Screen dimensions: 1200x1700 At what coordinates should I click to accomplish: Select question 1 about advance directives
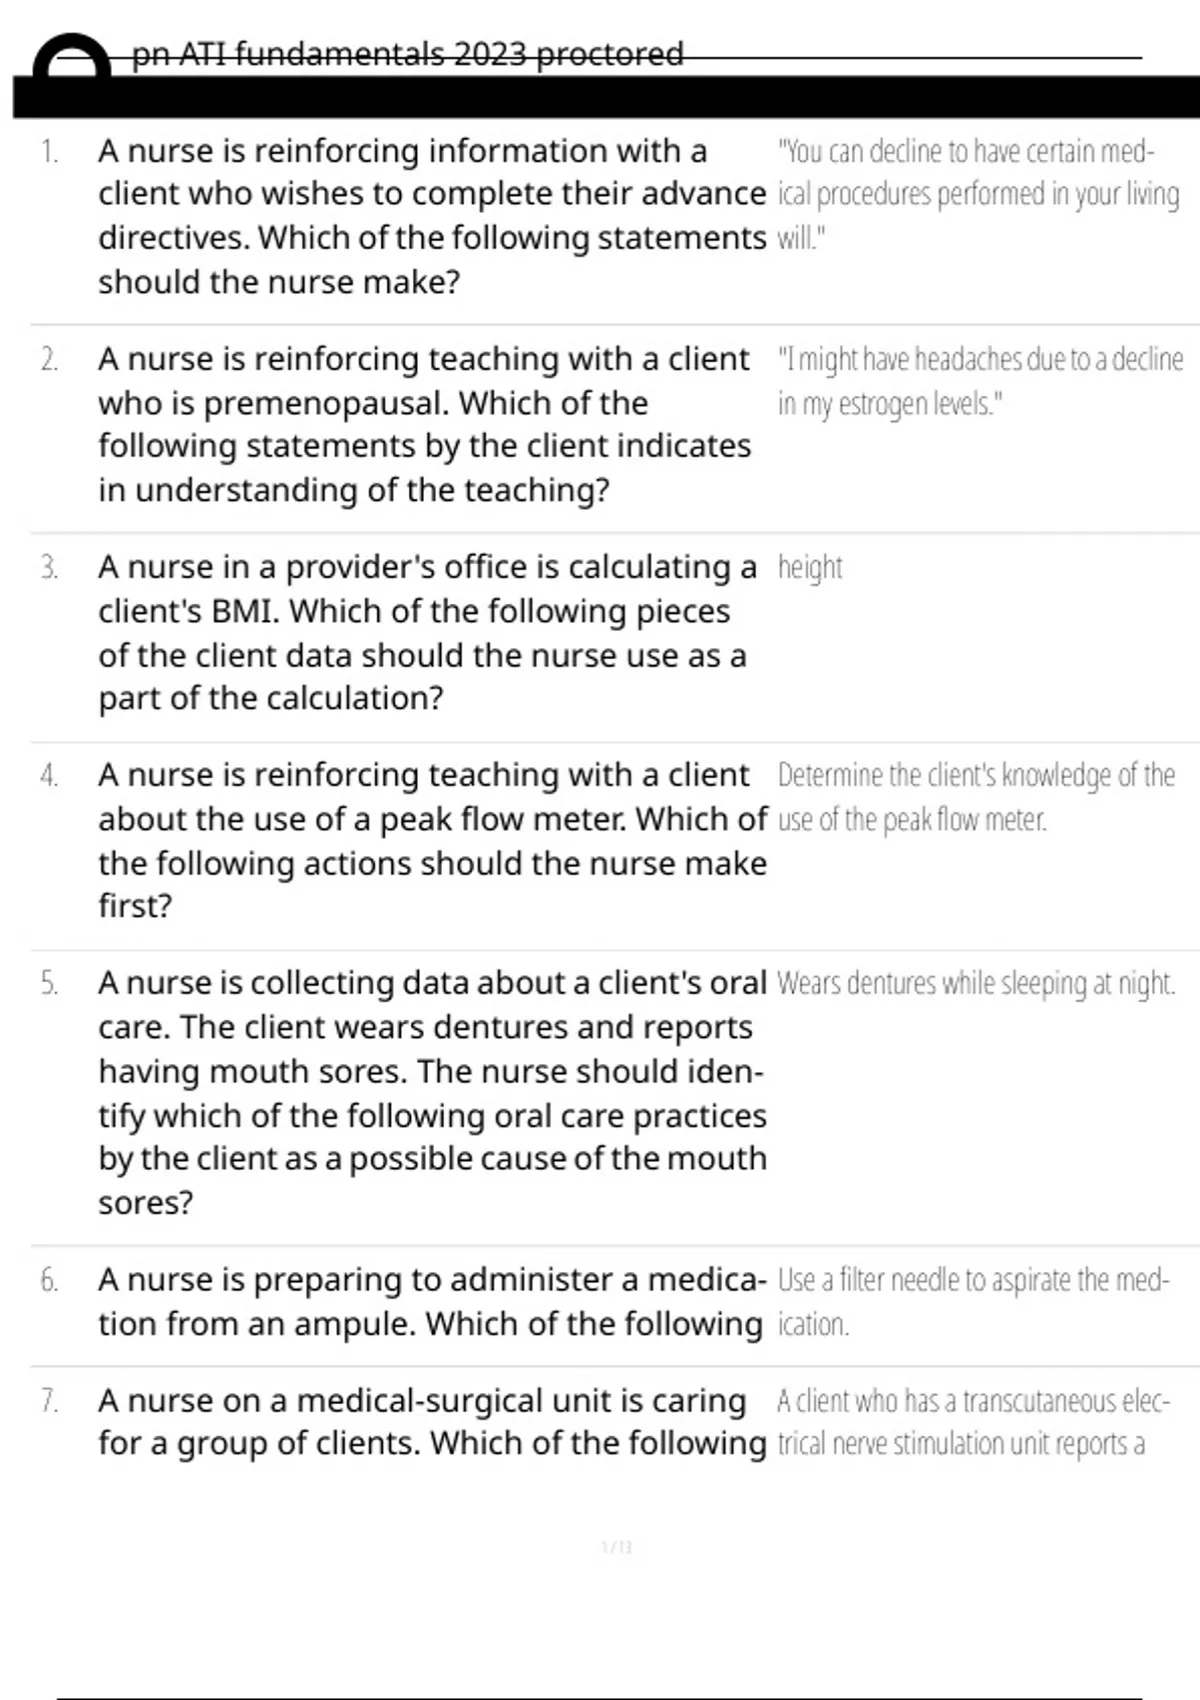(430, 216)
